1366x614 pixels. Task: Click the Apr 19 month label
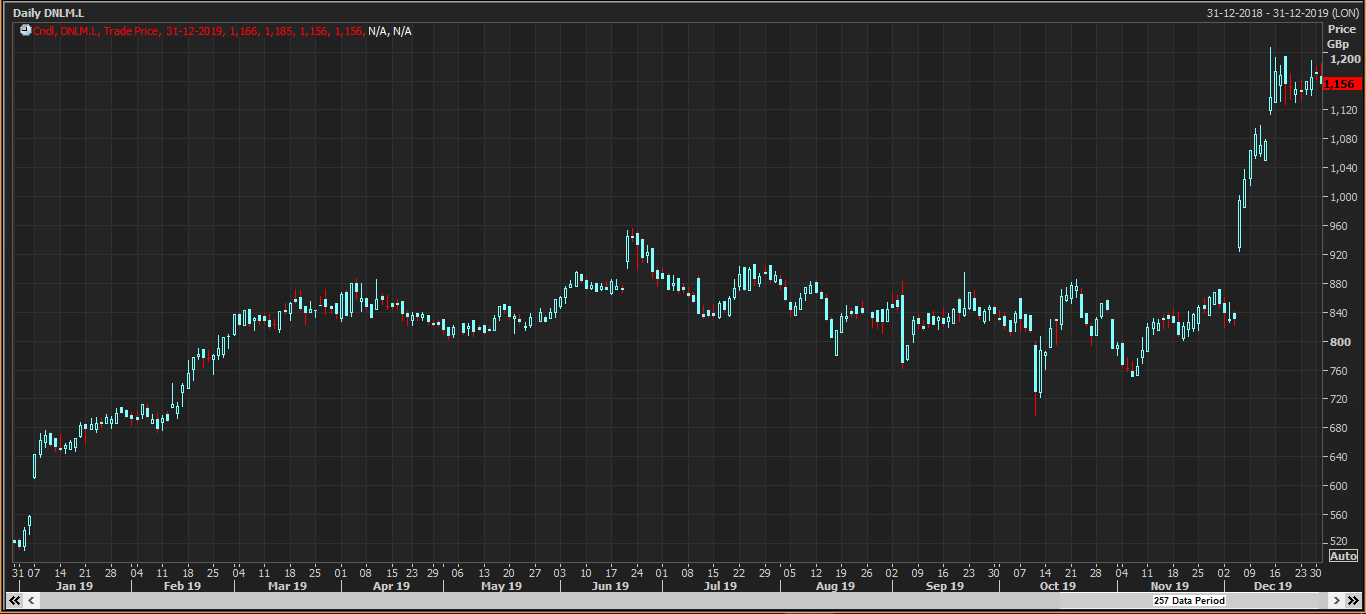(392, 586)
